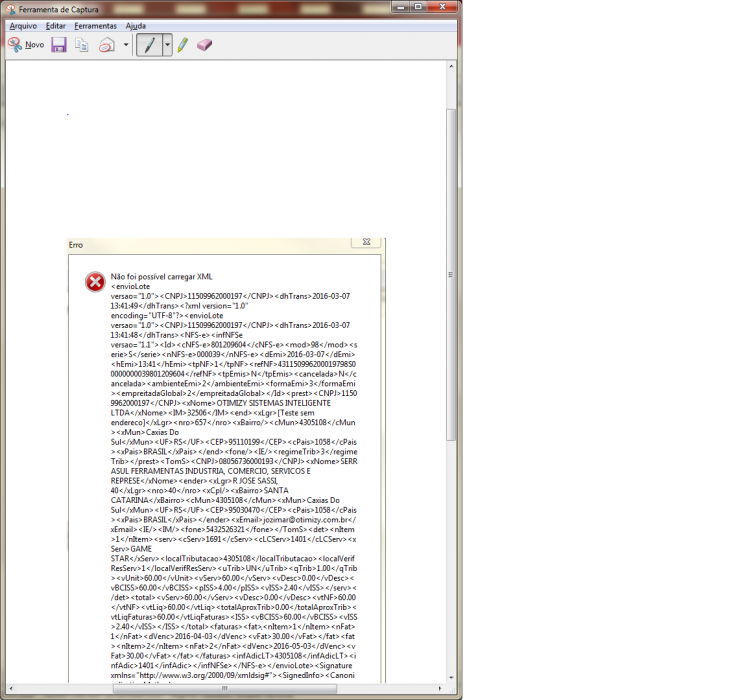Click text 'ASUL FERRAMENTAS INDUSTRIA, COMERCIO, SERVICOS E'
The image size is (747, 700).
[211, 471]
